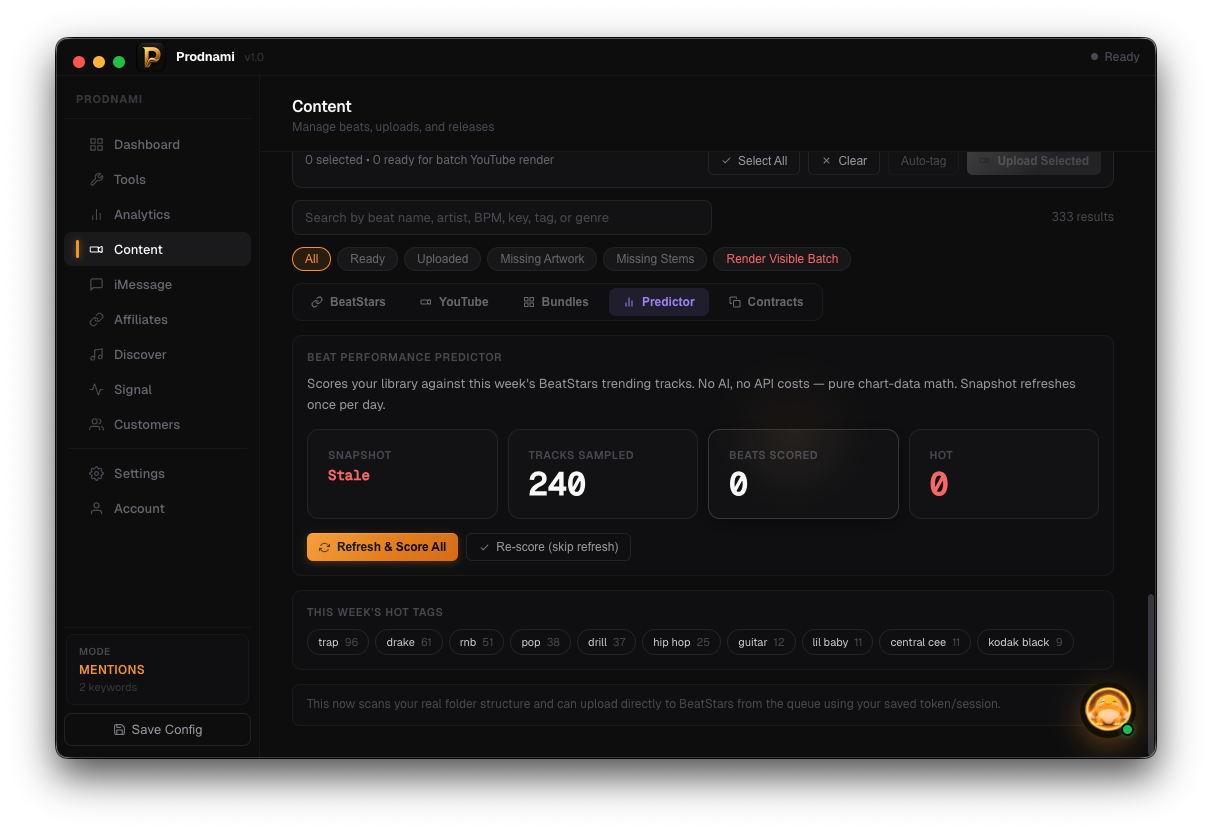Click the Customers people icon
This screenshot has height=832, width=1212.
point(96,425)
